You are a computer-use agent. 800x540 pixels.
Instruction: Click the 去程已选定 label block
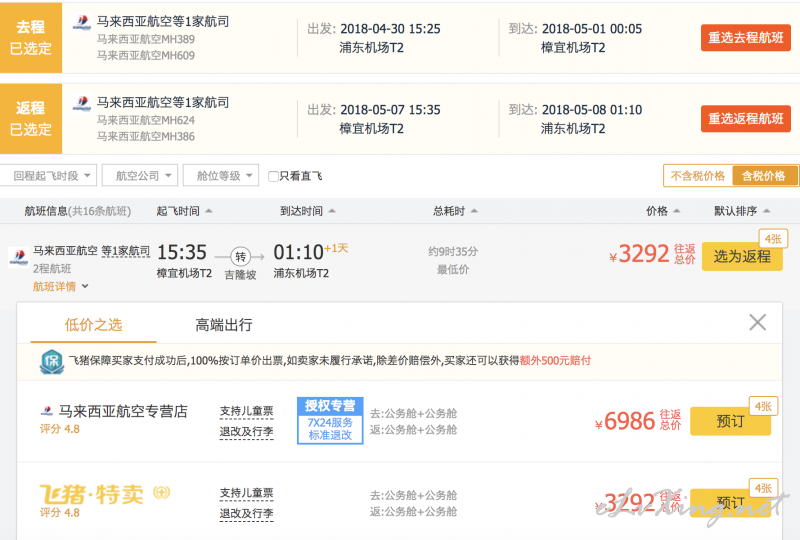coord(31,38)
